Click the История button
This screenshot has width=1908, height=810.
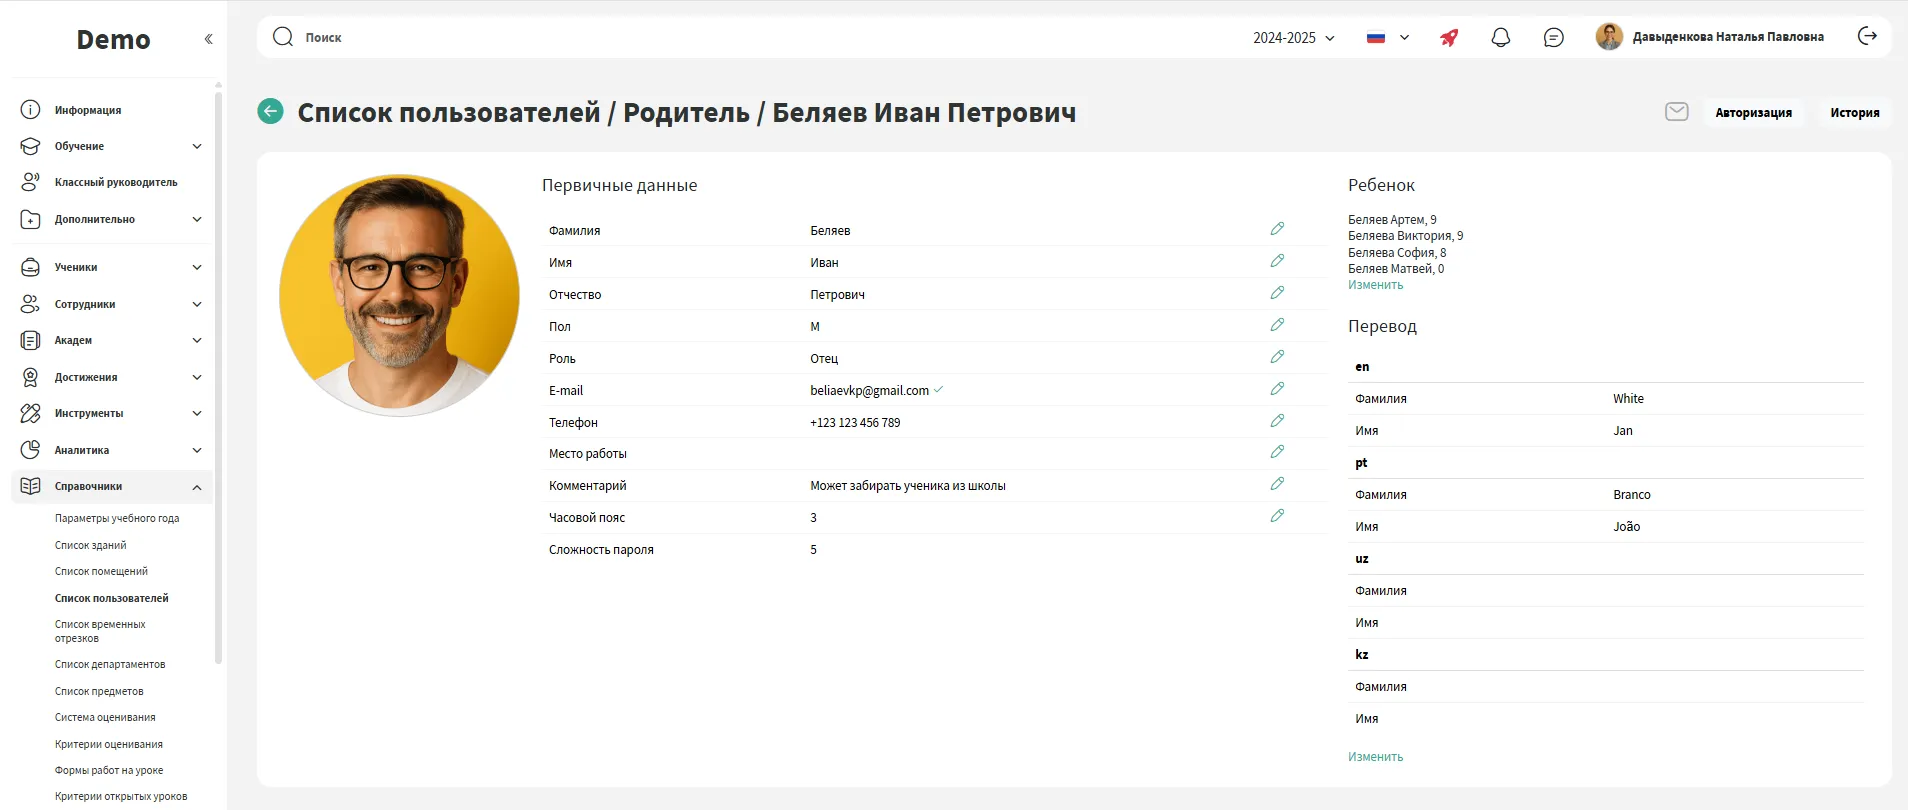point(1854,113)
